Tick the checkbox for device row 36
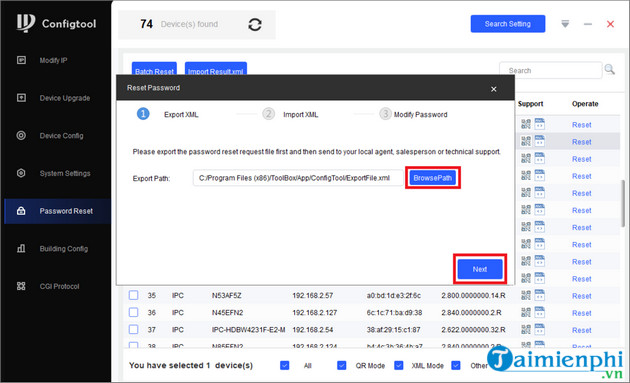Viewport: 630px width, 383px height. [133, 312]
